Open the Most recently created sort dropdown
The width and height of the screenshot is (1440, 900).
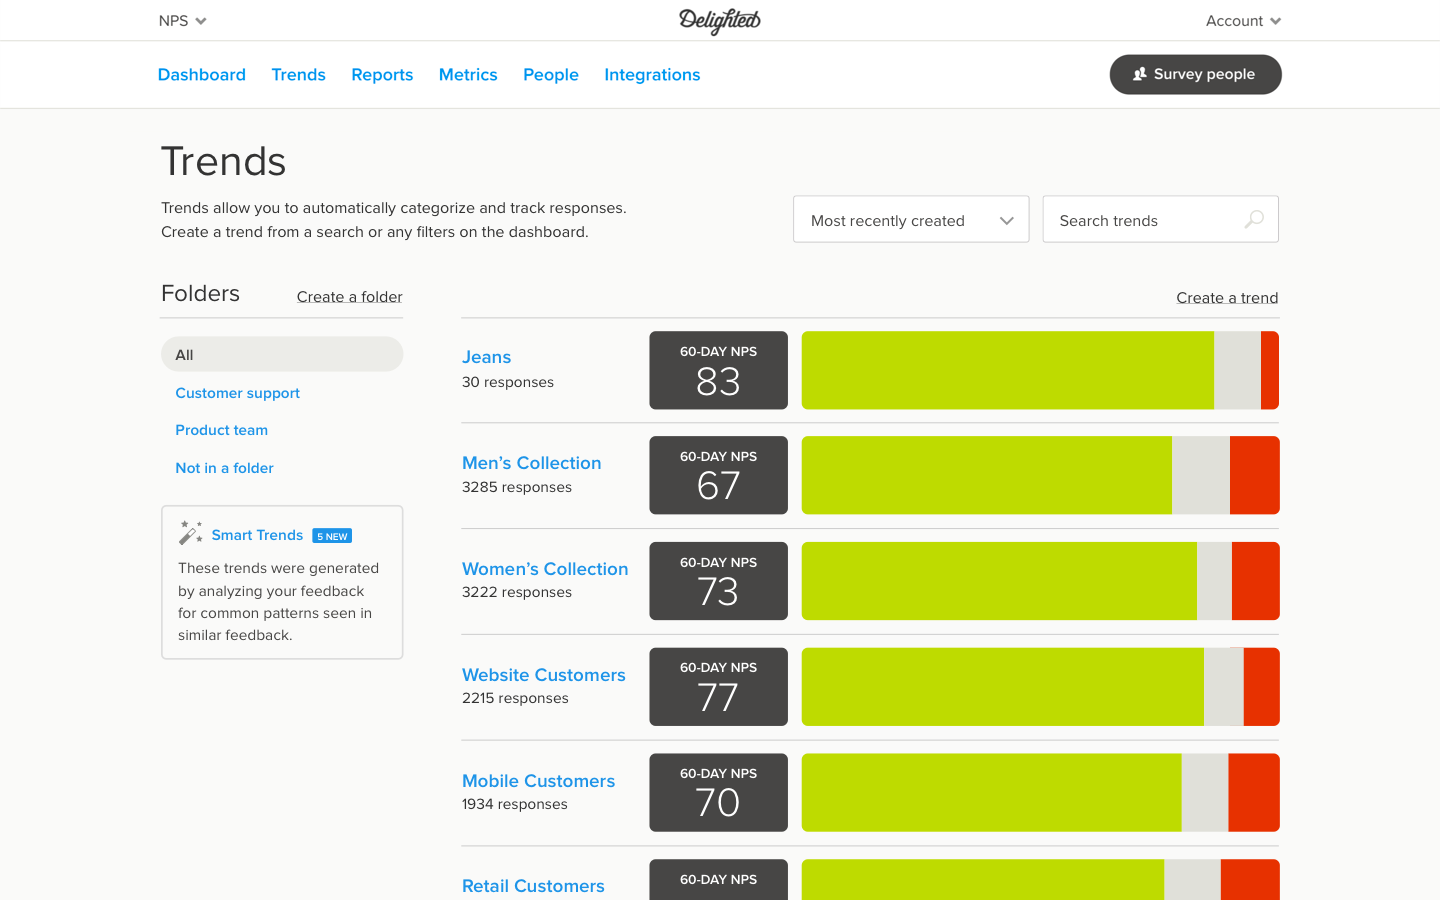coord(910,220)
